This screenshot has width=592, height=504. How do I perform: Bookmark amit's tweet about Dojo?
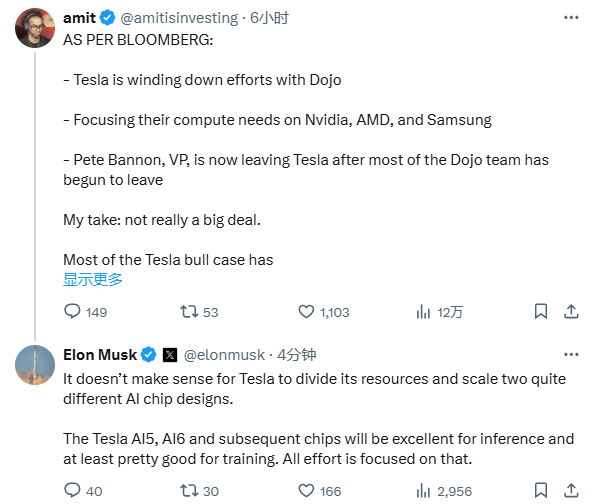pyautogui.click(x=541, y=312)
